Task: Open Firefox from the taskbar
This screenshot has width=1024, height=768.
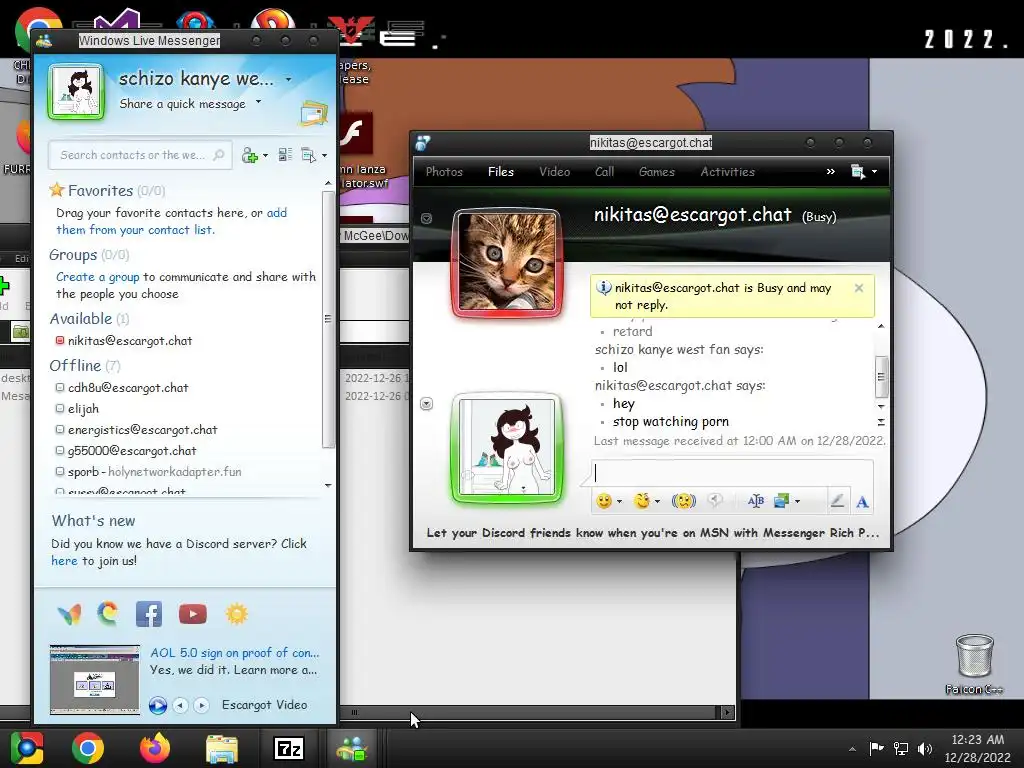Action: coord(155,748)
